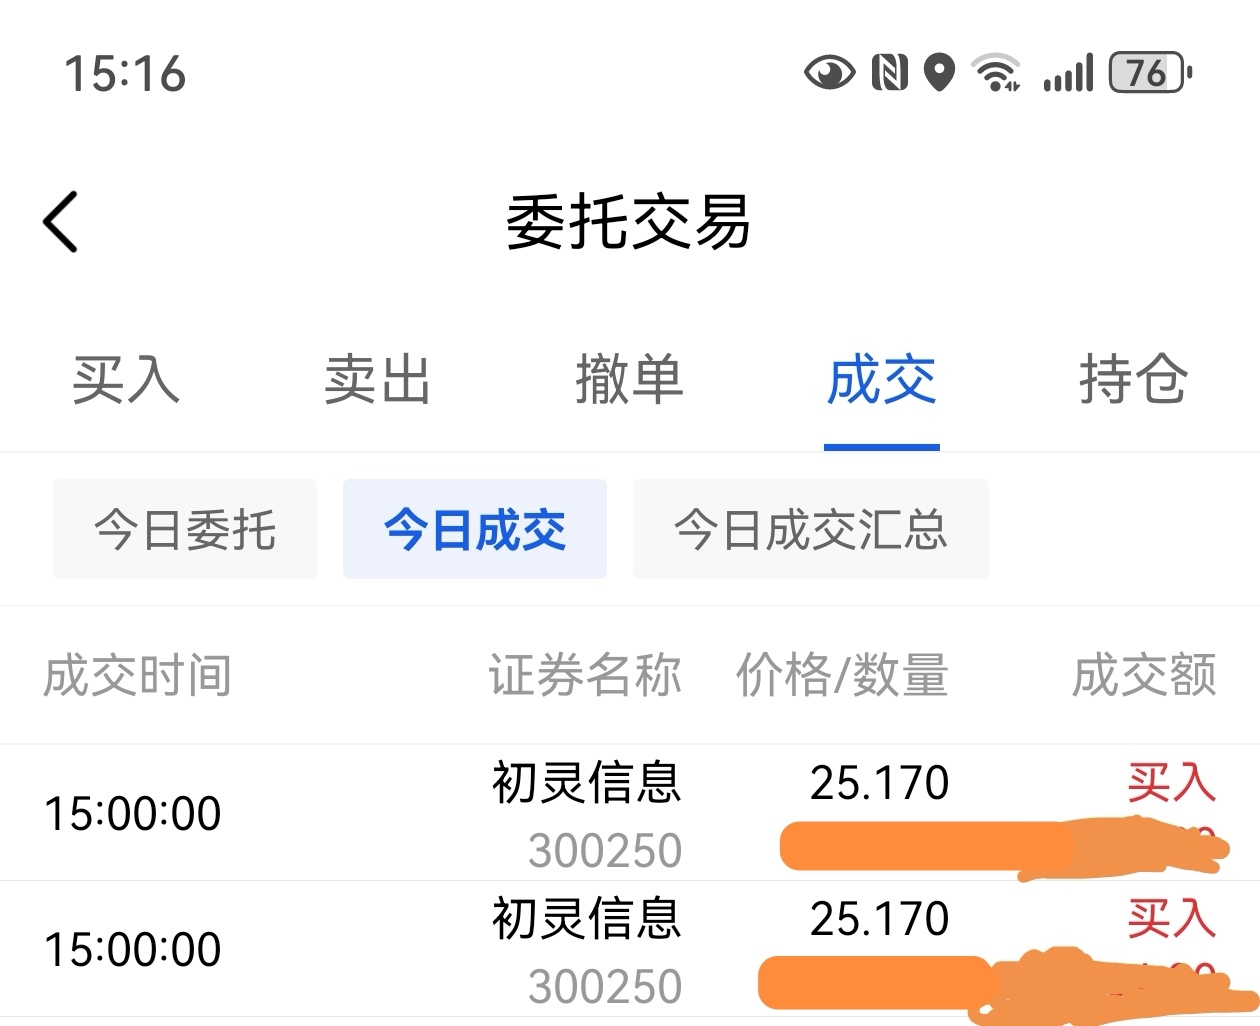Go back using the arrow icon
Viewport: 1260px width, 1026px height.
[x=61, y=221]
